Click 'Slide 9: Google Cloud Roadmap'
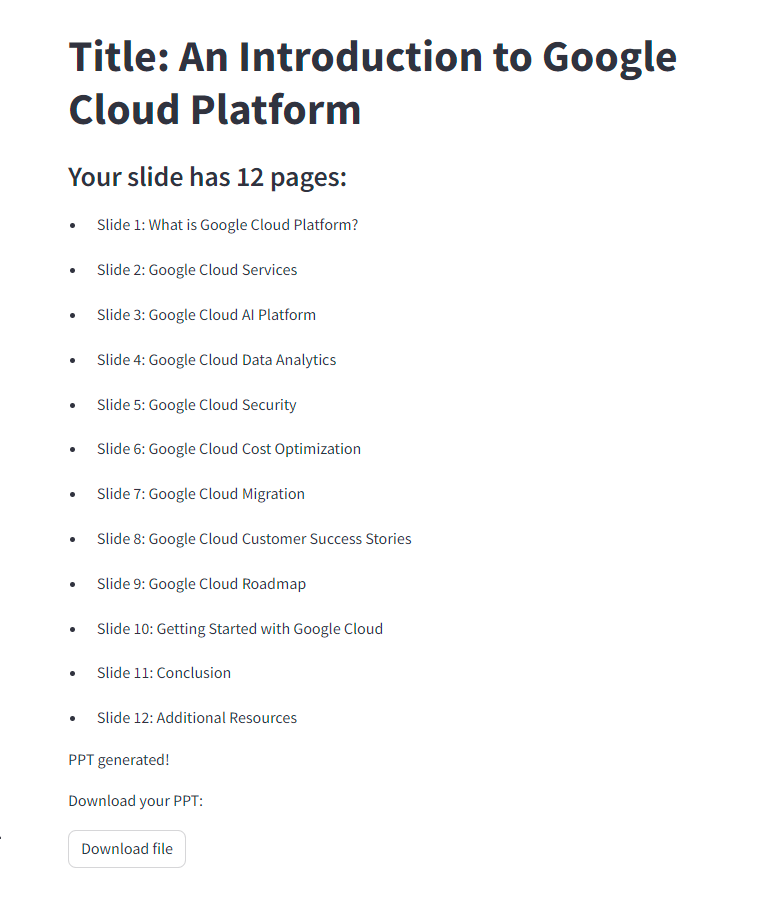 pos(201,584)
